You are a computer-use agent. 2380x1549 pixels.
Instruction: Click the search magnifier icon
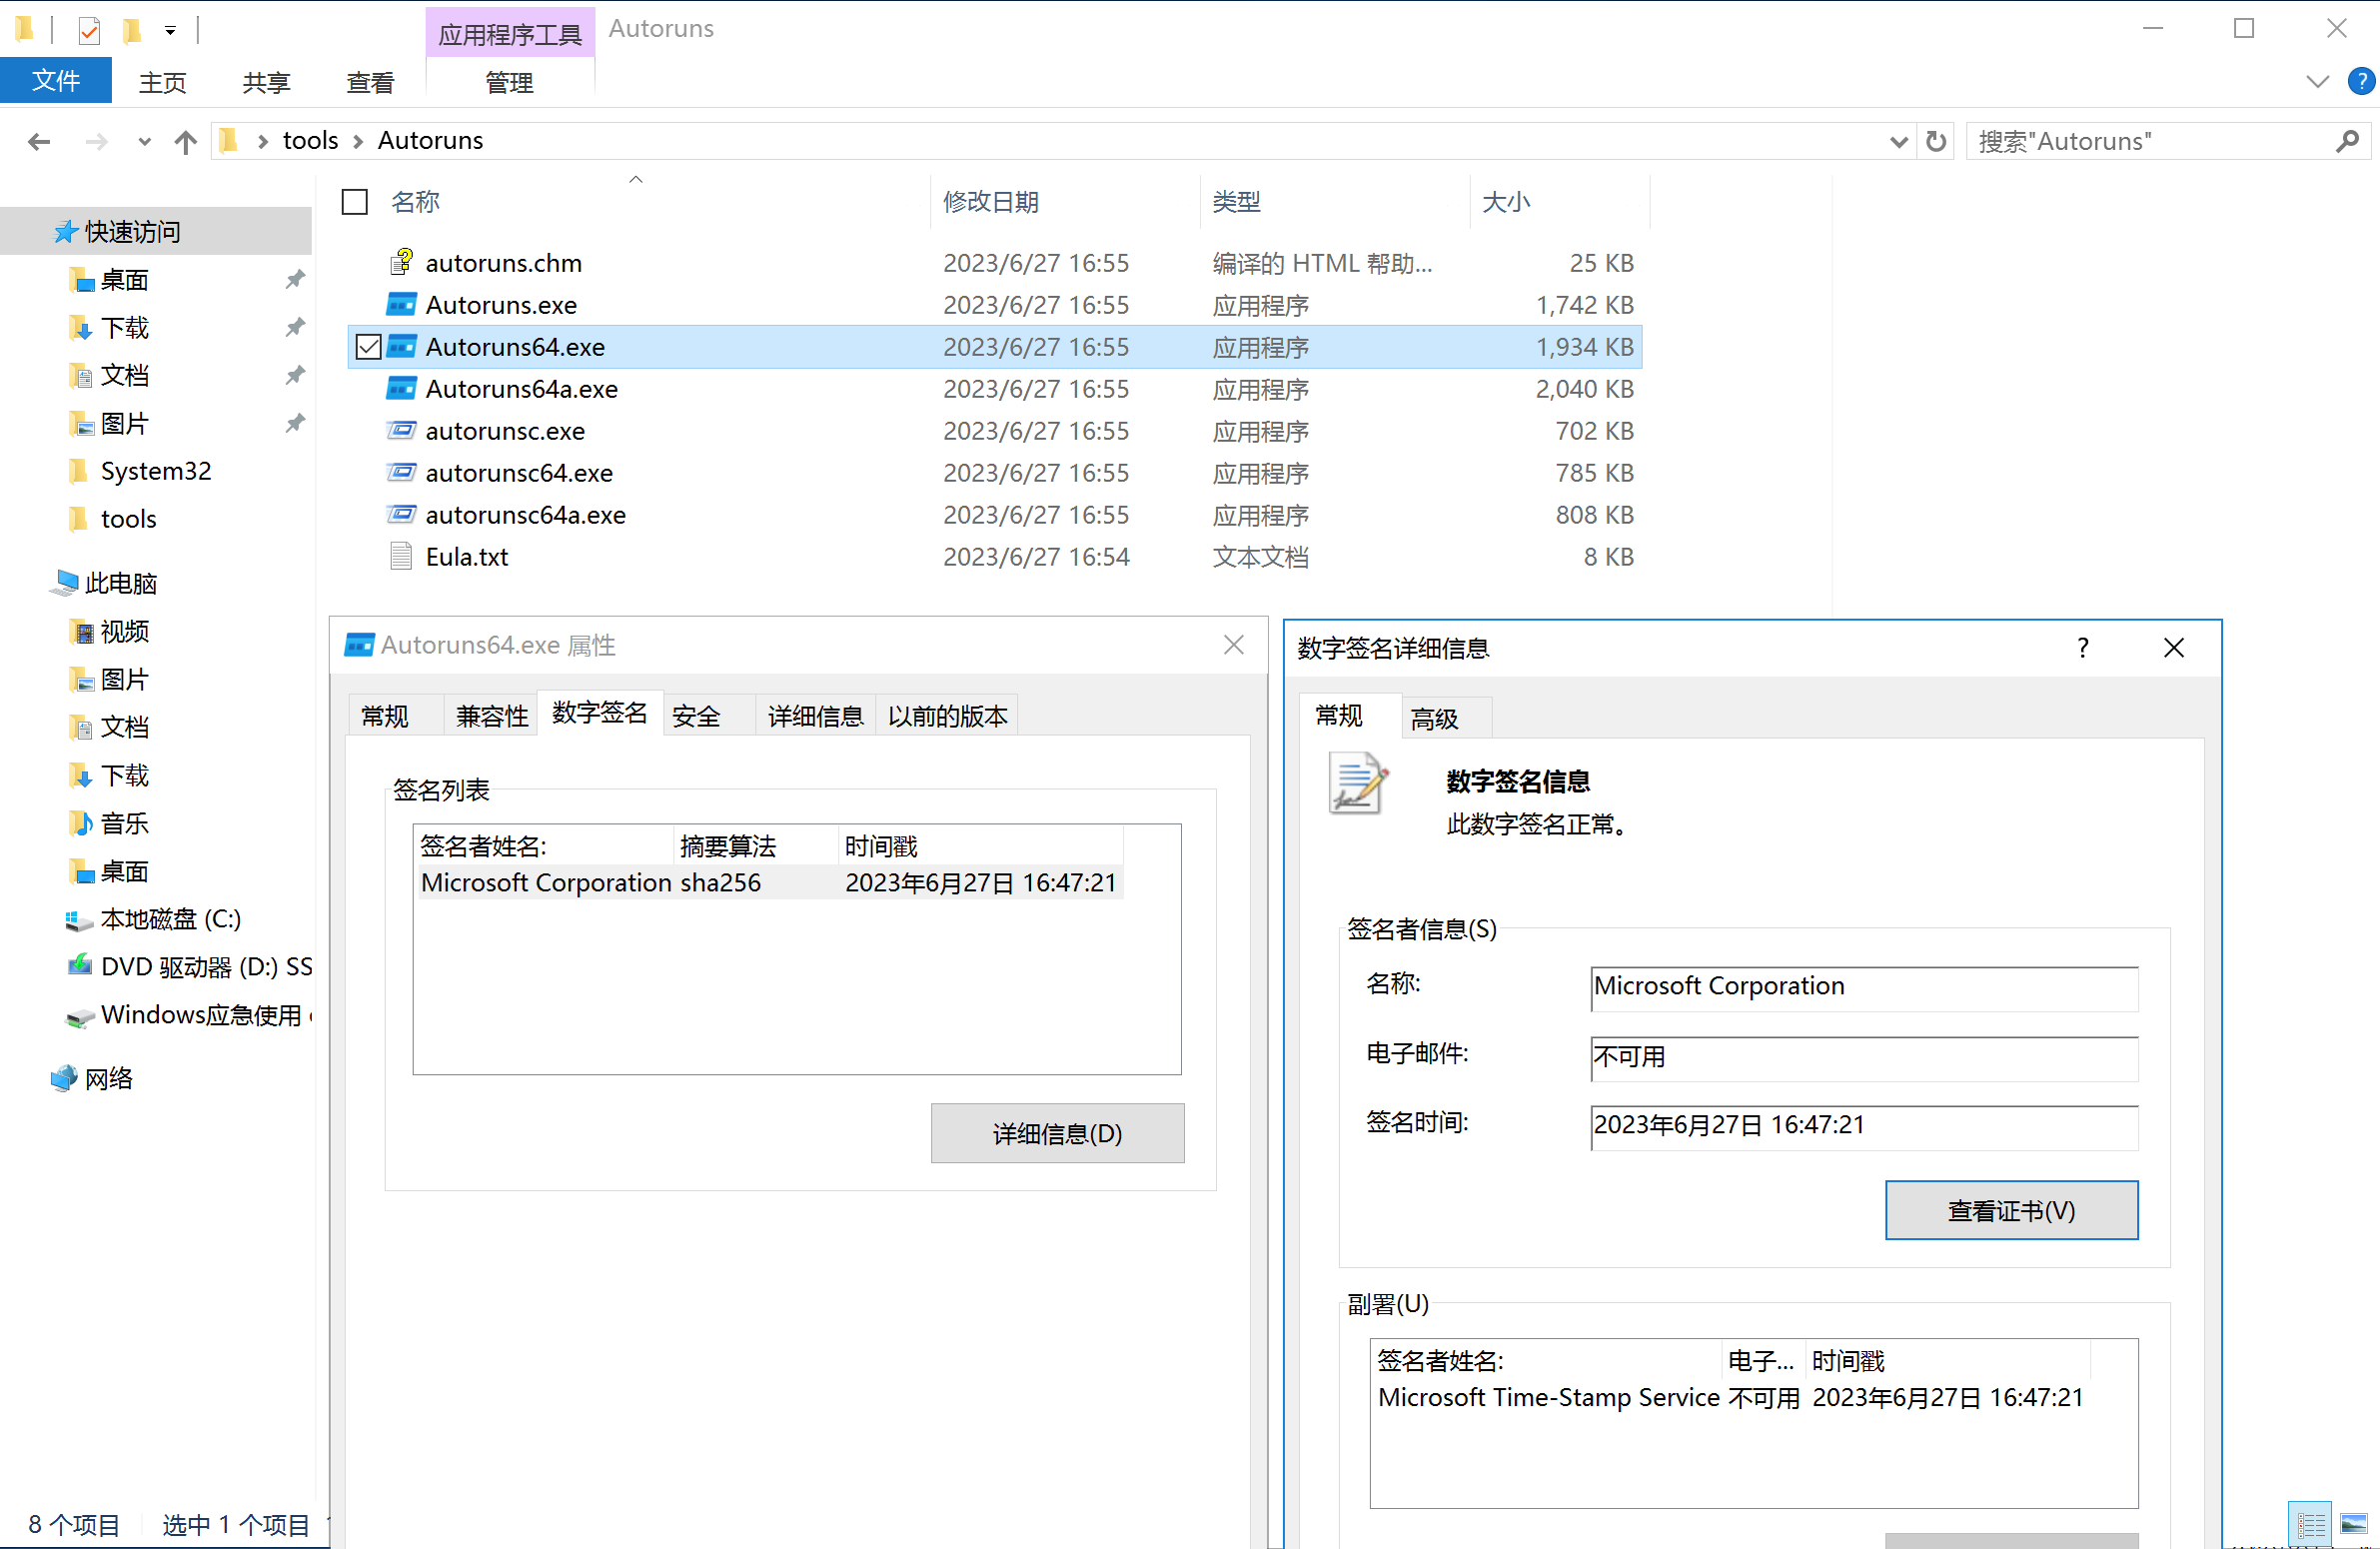[x=2347, y=141]
